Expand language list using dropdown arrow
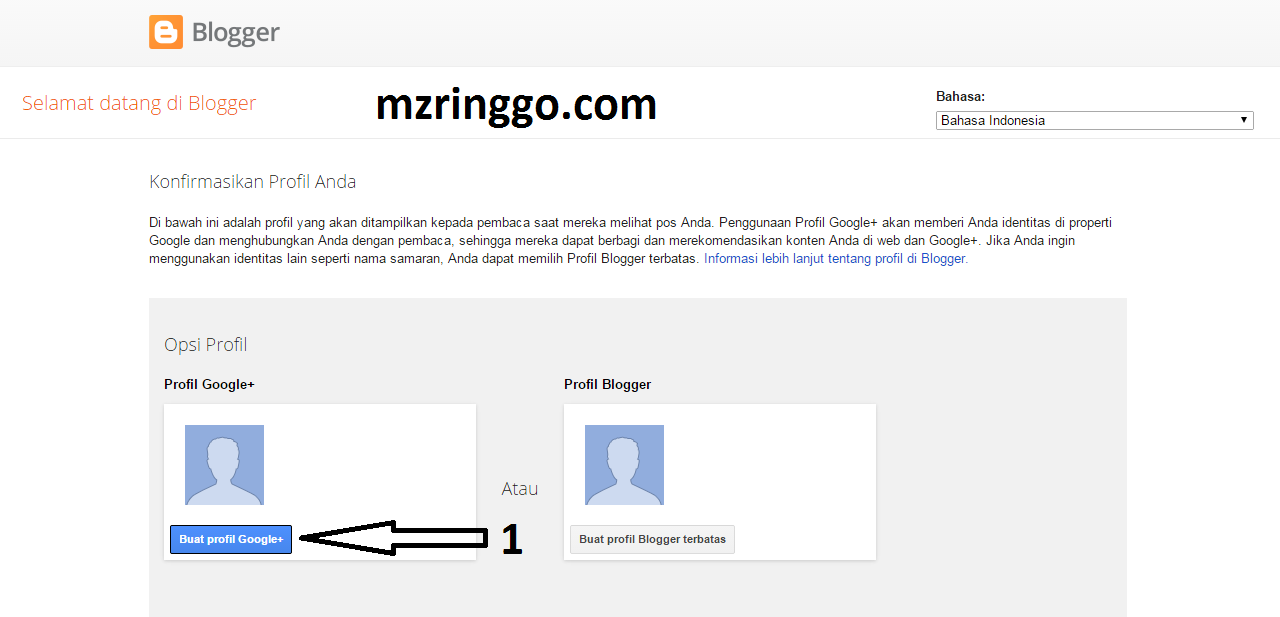This screenshot has height=617, width=1280. (x=1244, y=120)
